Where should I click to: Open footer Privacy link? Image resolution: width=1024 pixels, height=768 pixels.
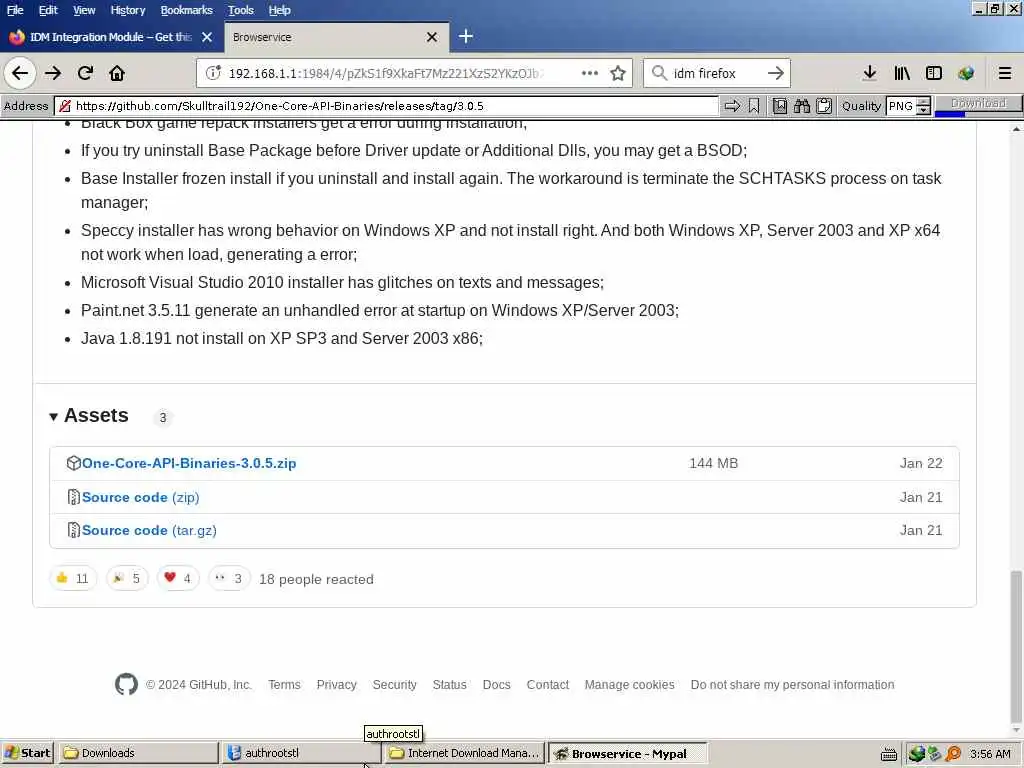pyautogui.click(x=336, y=684)
